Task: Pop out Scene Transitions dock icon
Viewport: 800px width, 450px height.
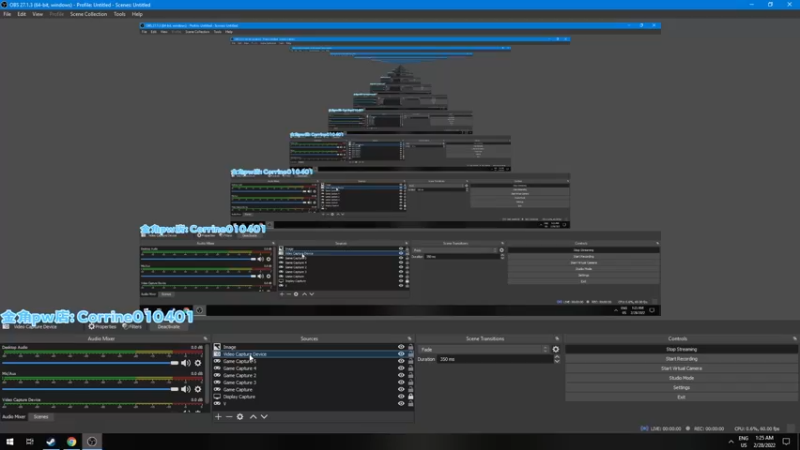Action: (x=557, y=339)
